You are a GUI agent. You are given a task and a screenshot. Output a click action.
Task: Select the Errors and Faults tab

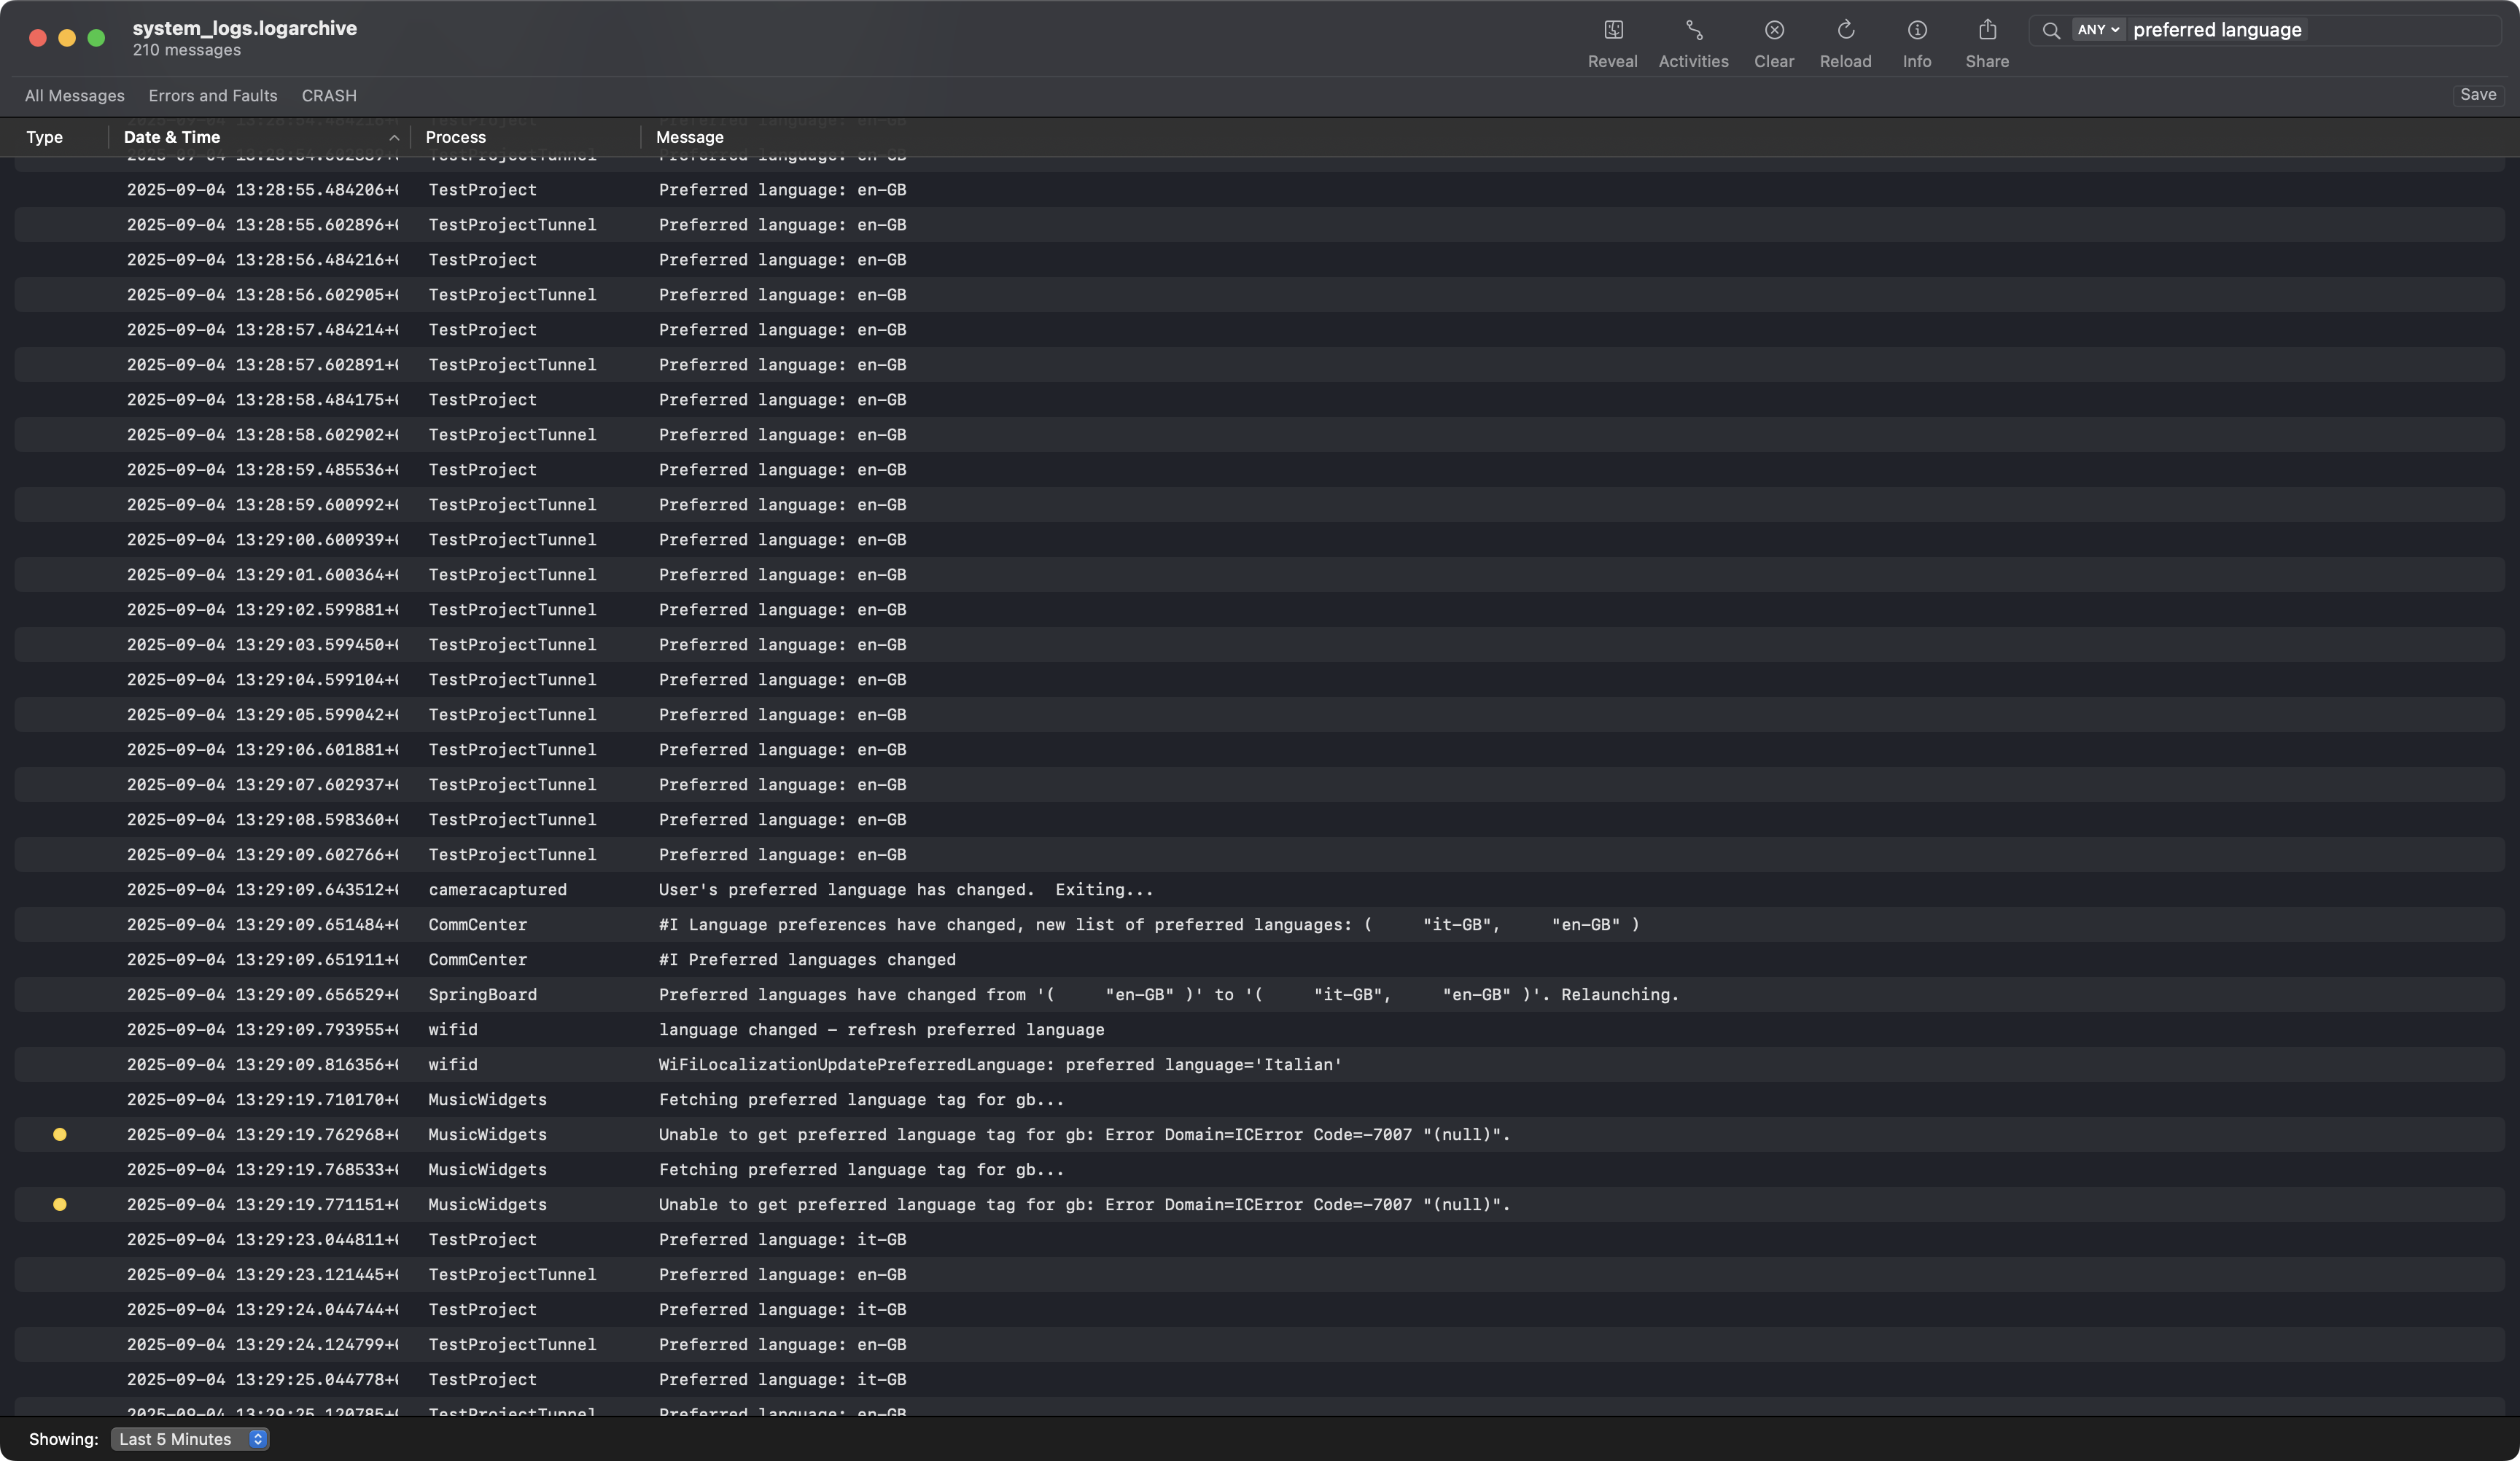[x=213, y=95]
